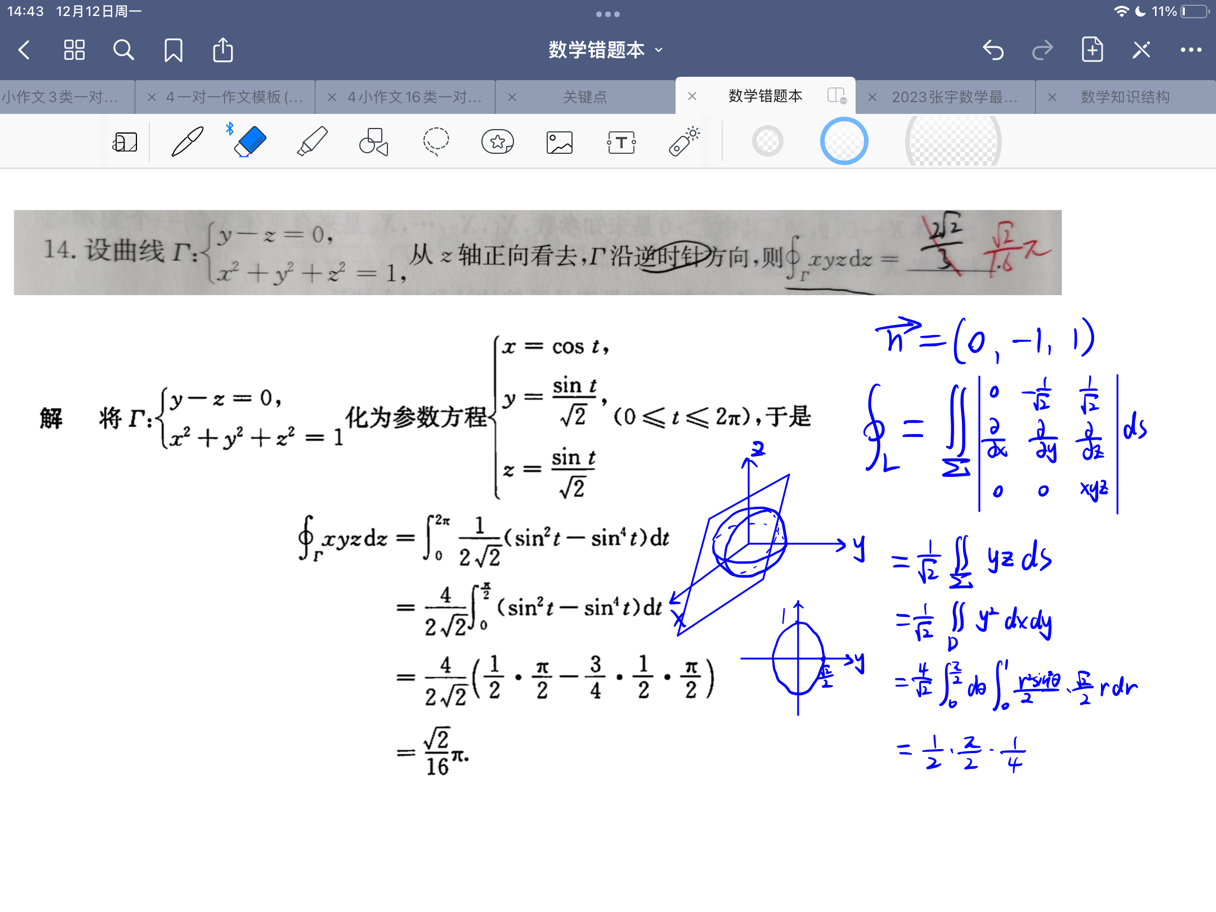Open the Stickers/Elements tool

click(x=497, y=141)
